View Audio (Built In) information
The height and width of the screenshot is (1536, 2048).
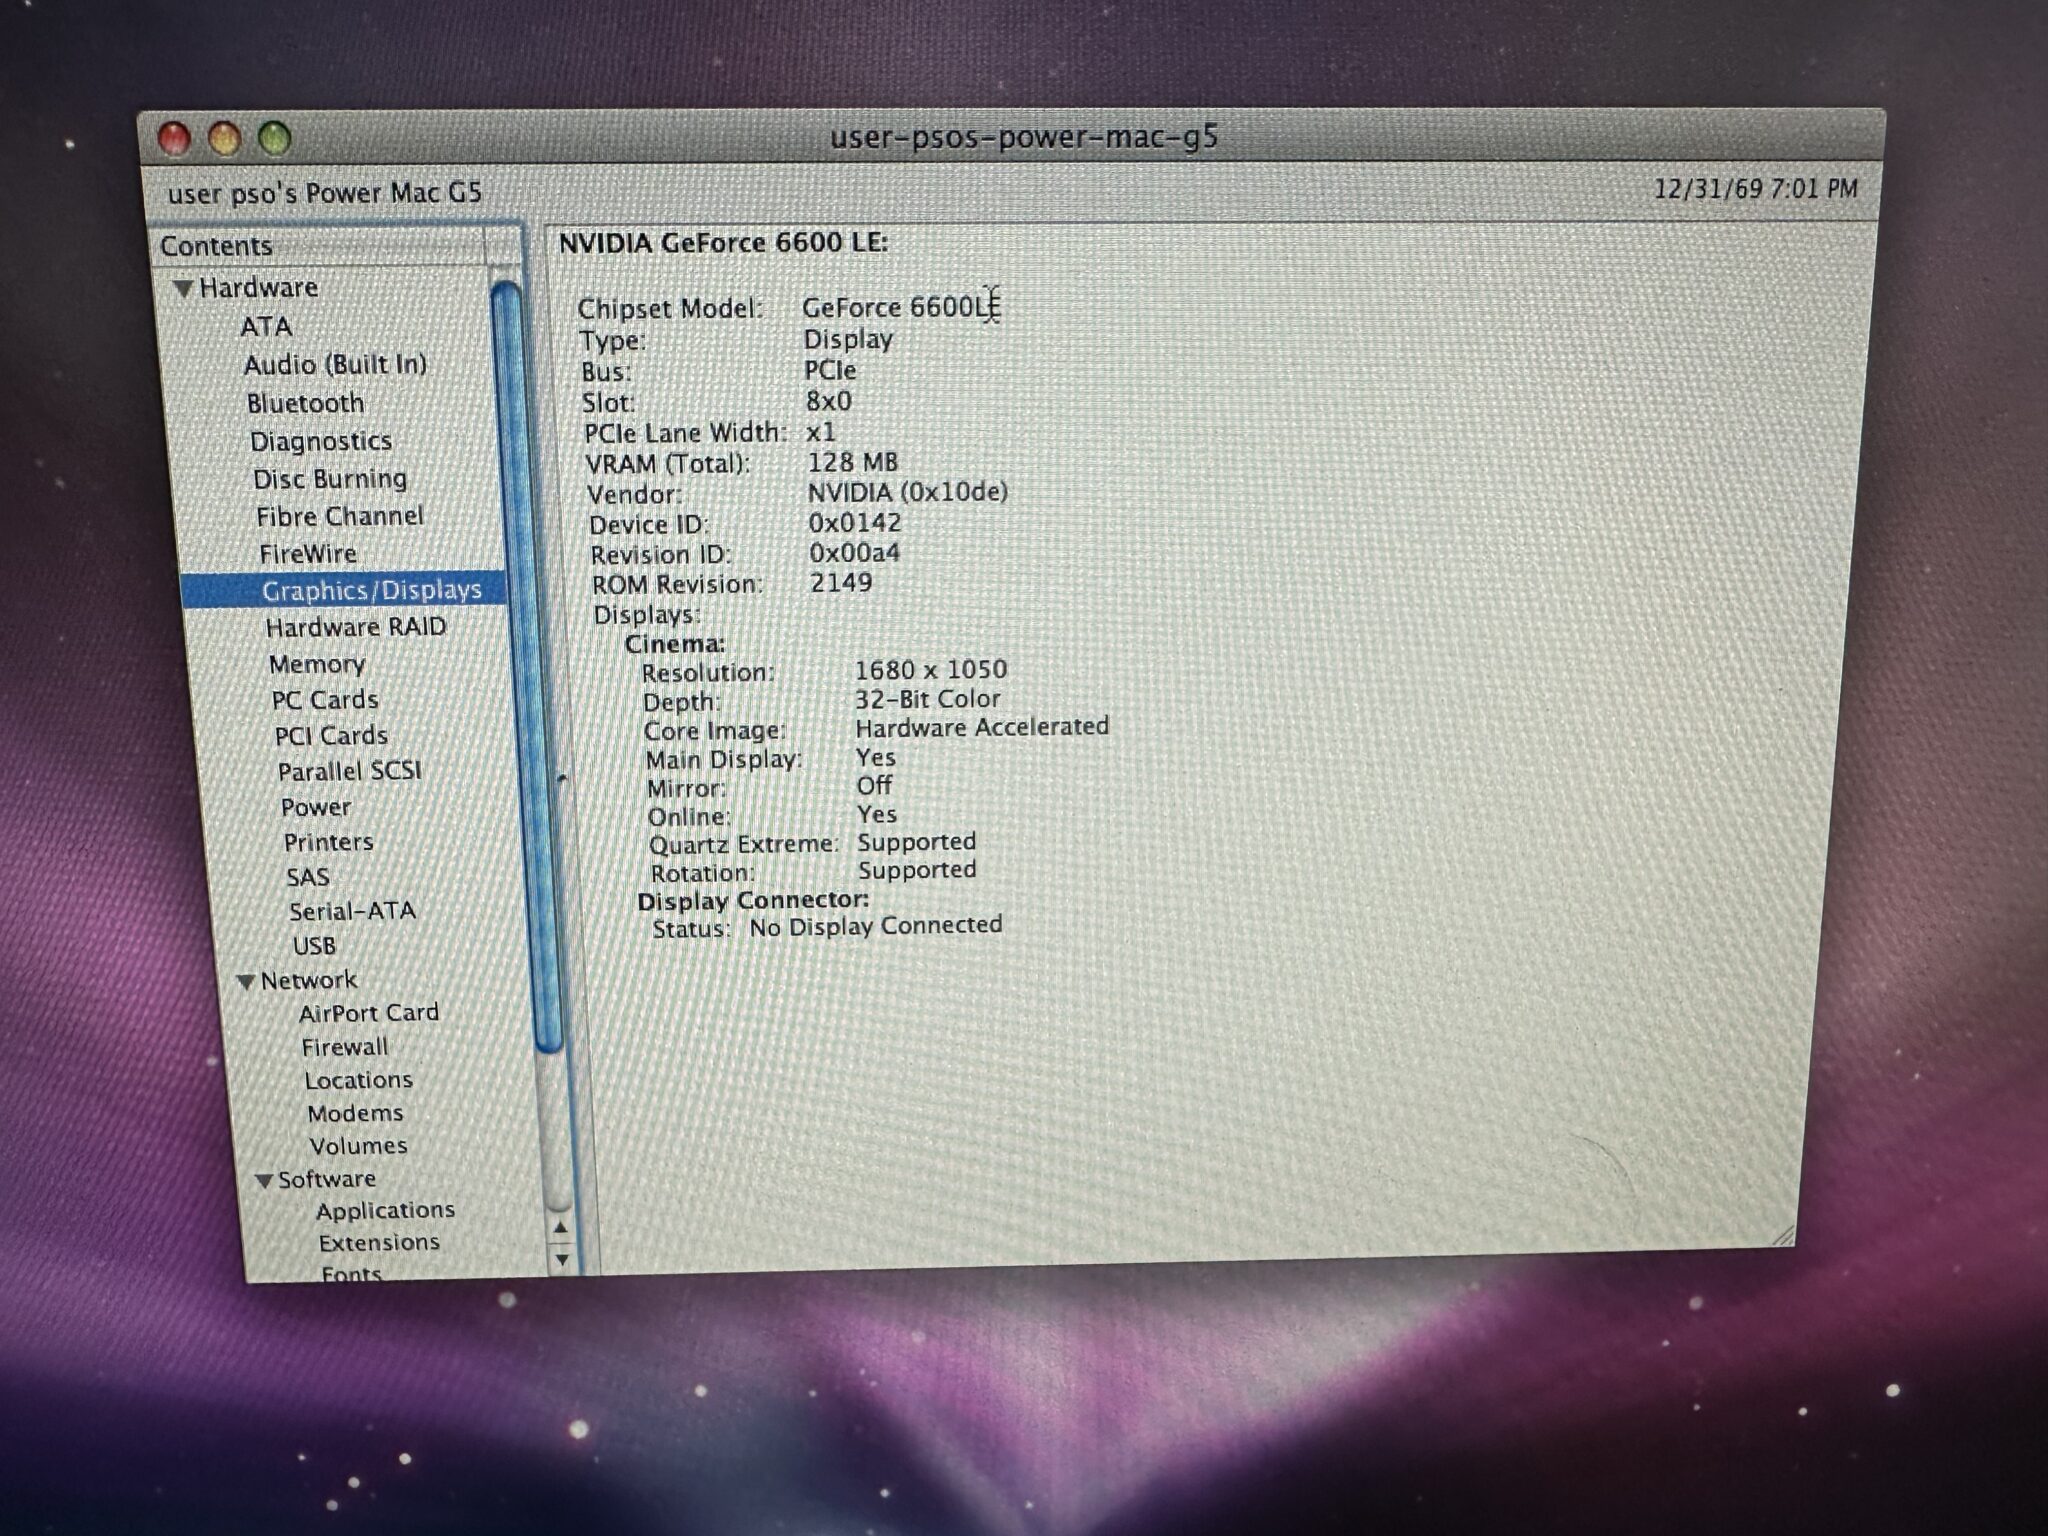point(337,365)
